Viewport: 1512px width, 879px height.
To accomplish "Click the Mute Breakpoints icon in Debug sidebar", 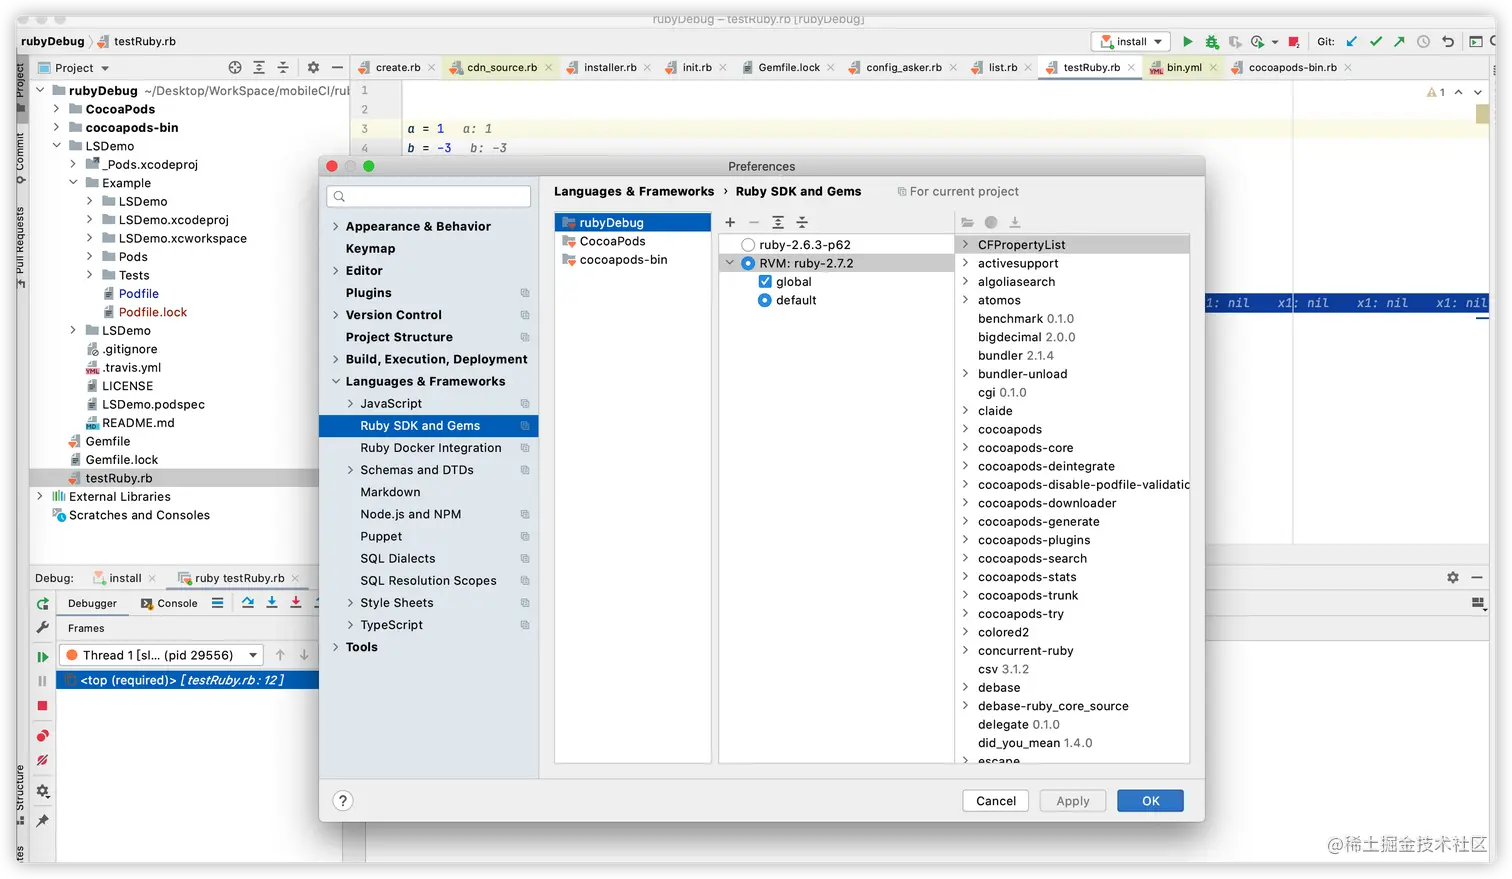I will click(x=42, y=760).
